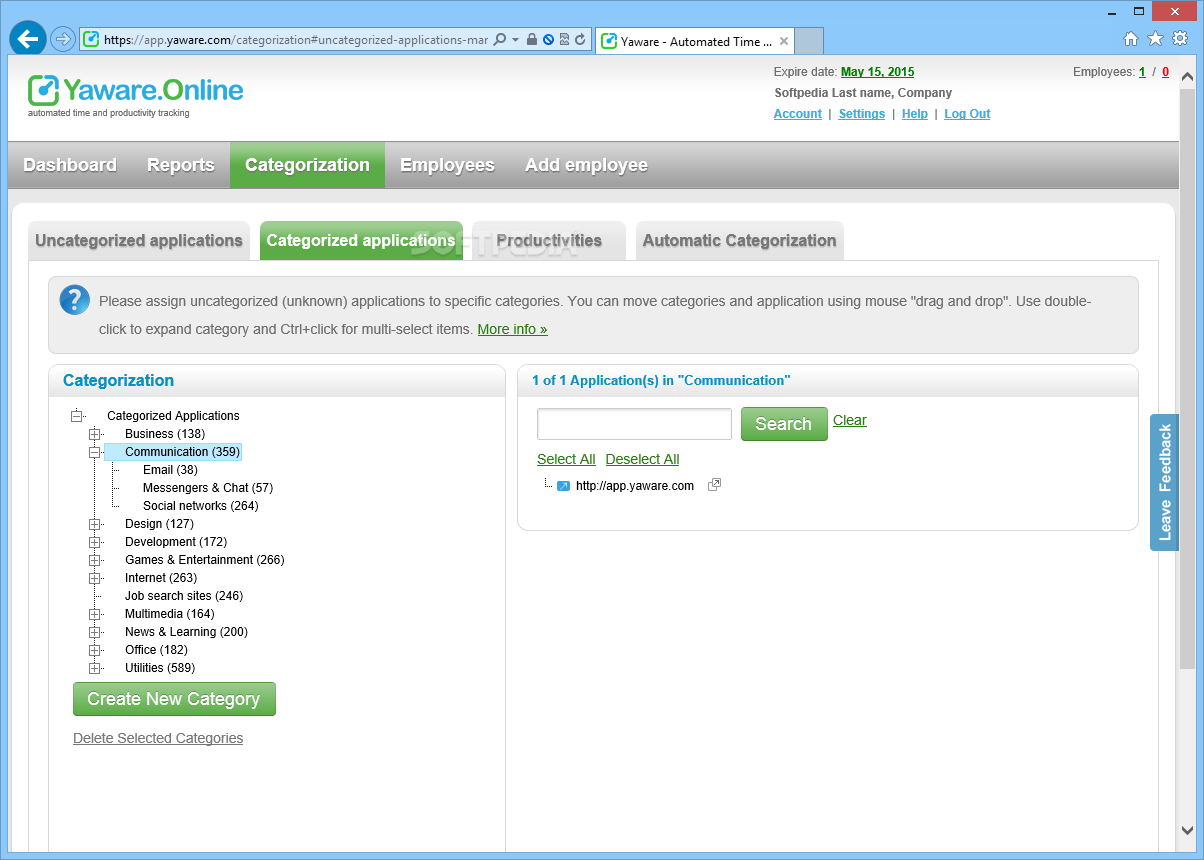Click the May 15, 2015 expire date link
This screenshot has height=860, width=1204.
(x=878, y=72)
